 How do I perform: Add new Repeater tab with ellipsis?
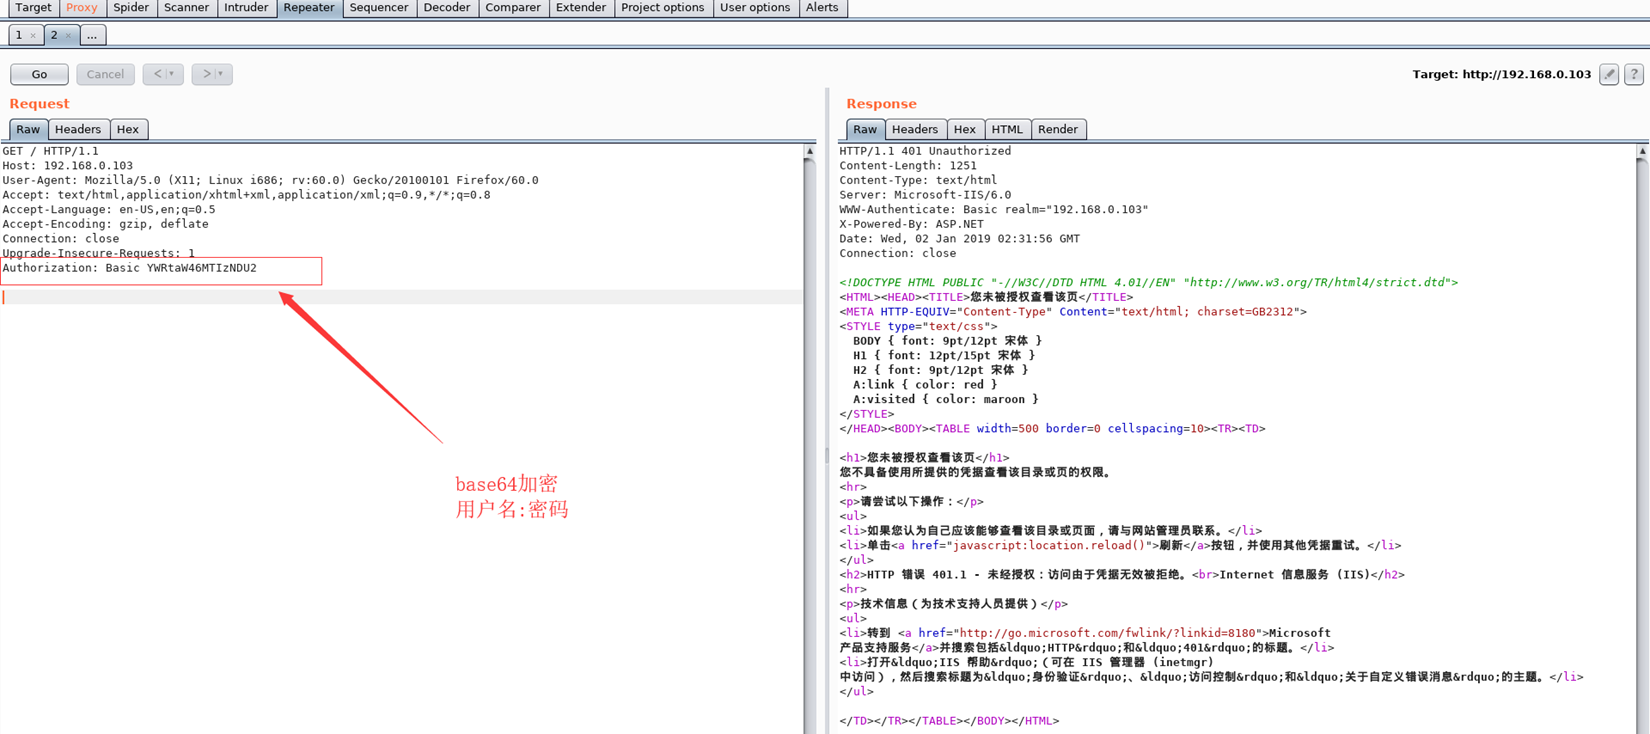92,35
